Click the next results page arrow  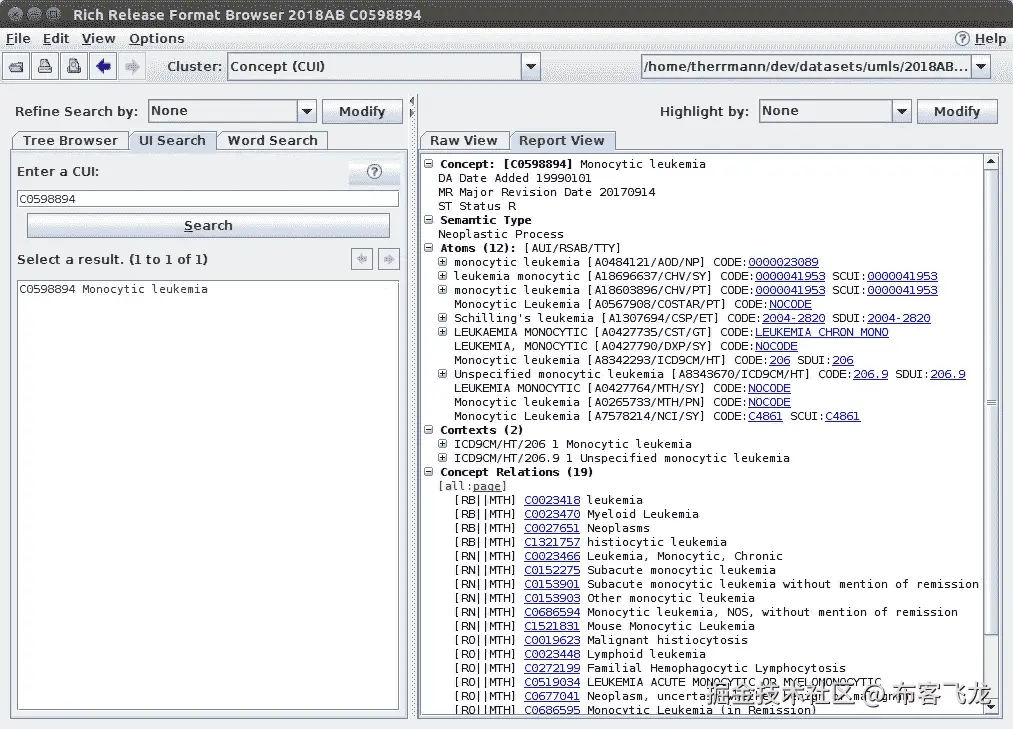(389, 259)
